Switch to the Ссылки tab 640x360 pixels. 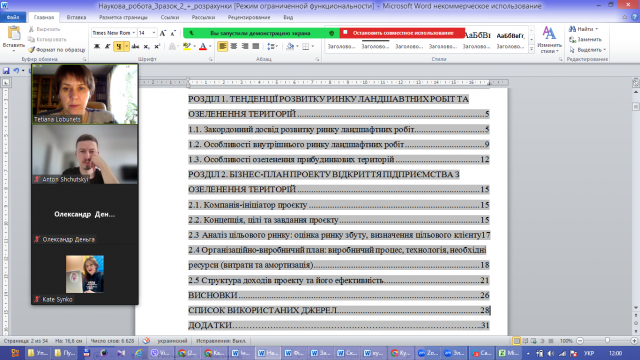(170, 17)
